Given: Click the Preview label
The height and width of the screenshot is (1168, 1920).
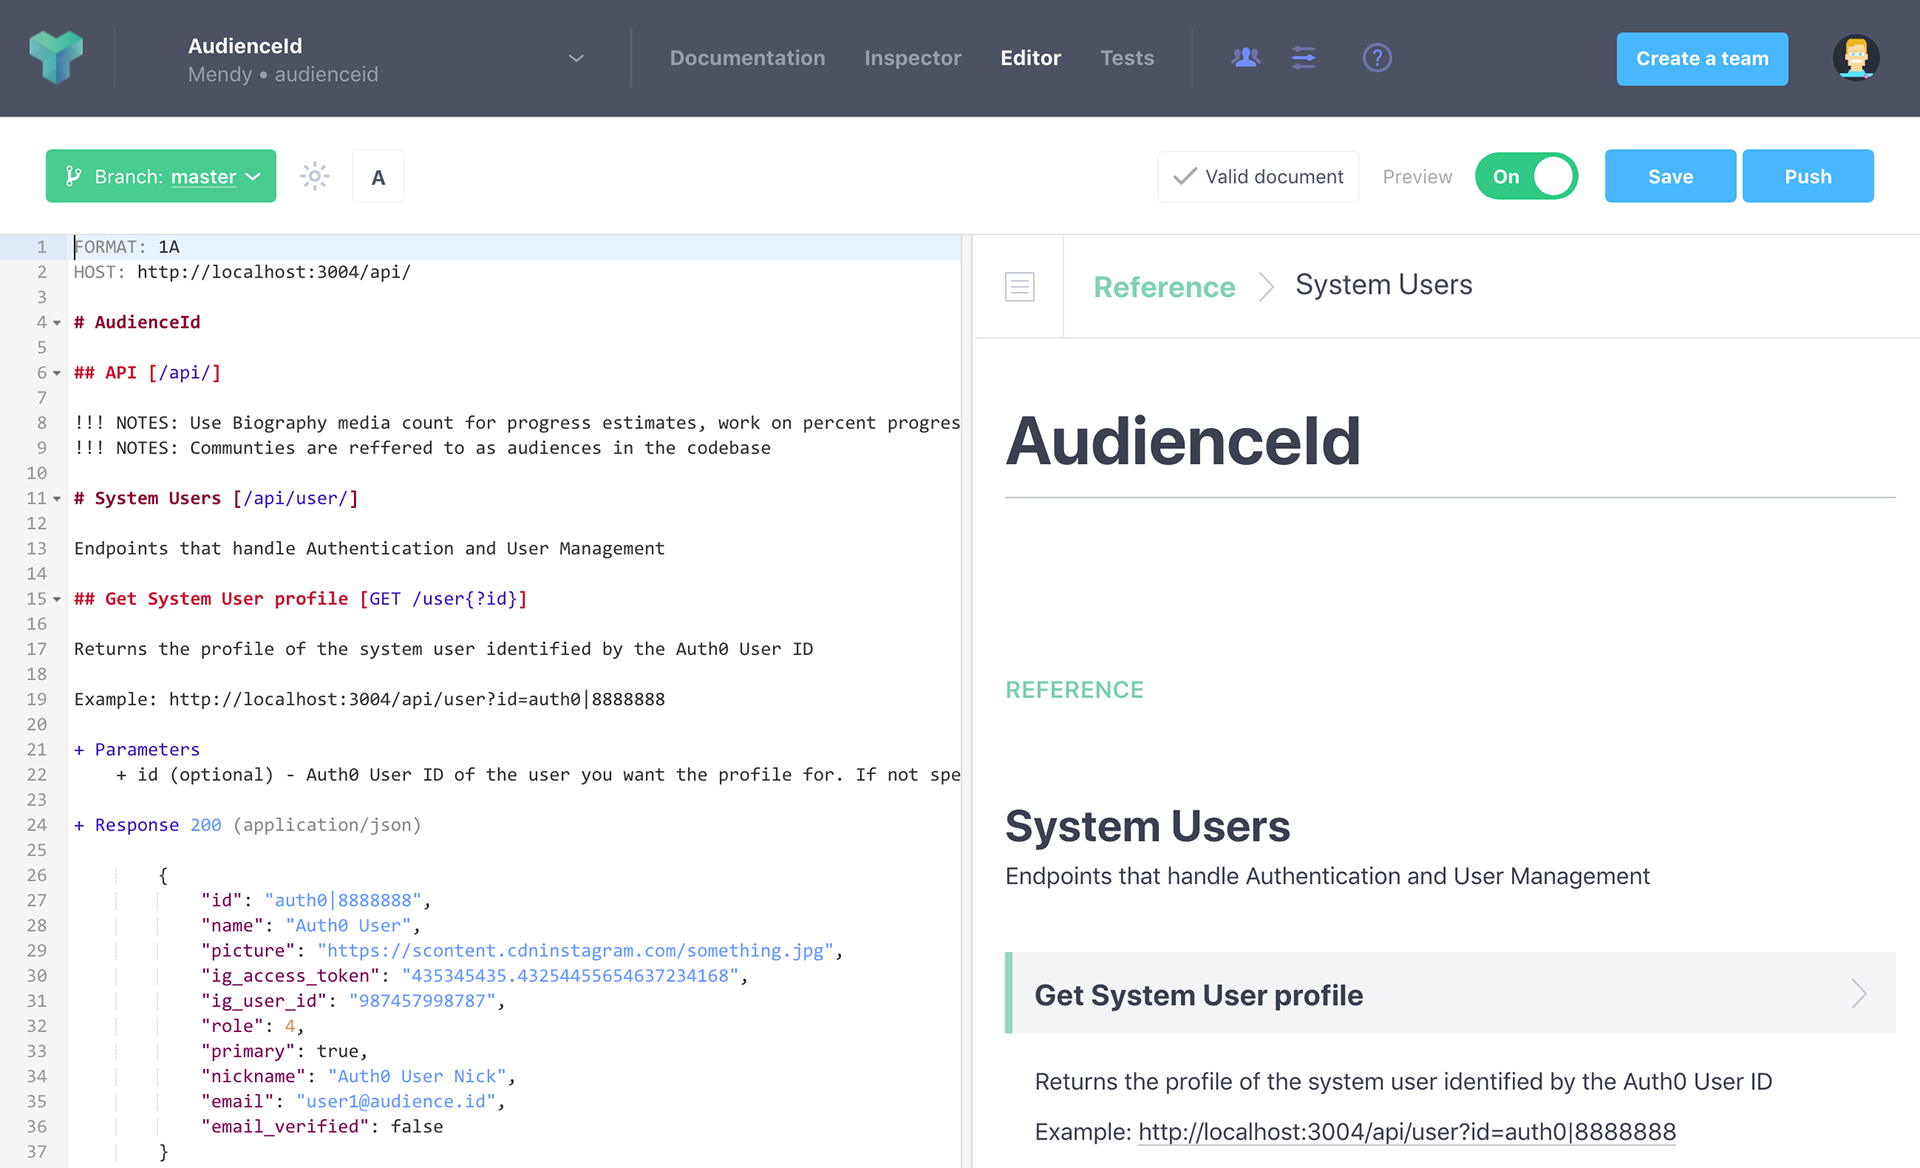Looking at the screenshot, I should [x=1417, y=177].
